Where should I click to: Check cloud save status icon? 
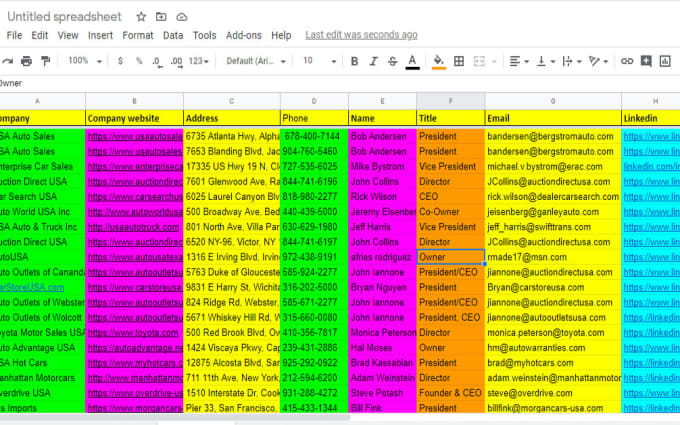click(182, 17)
